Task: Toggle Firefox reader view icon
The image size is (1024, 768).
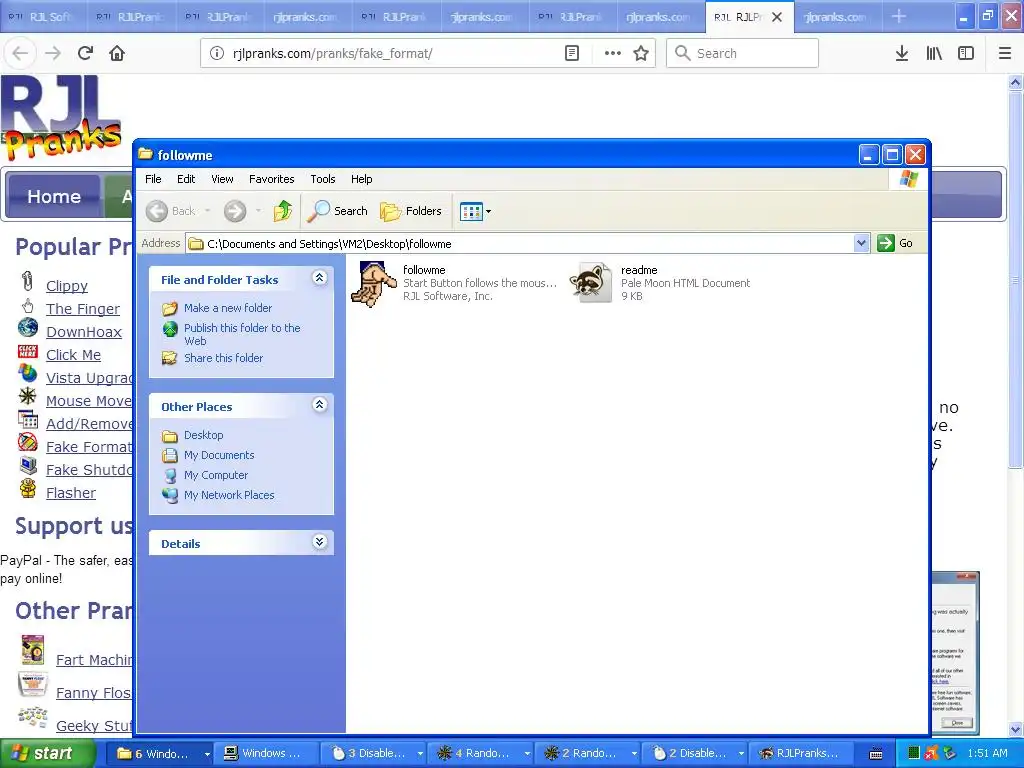Action: [571, 53]
